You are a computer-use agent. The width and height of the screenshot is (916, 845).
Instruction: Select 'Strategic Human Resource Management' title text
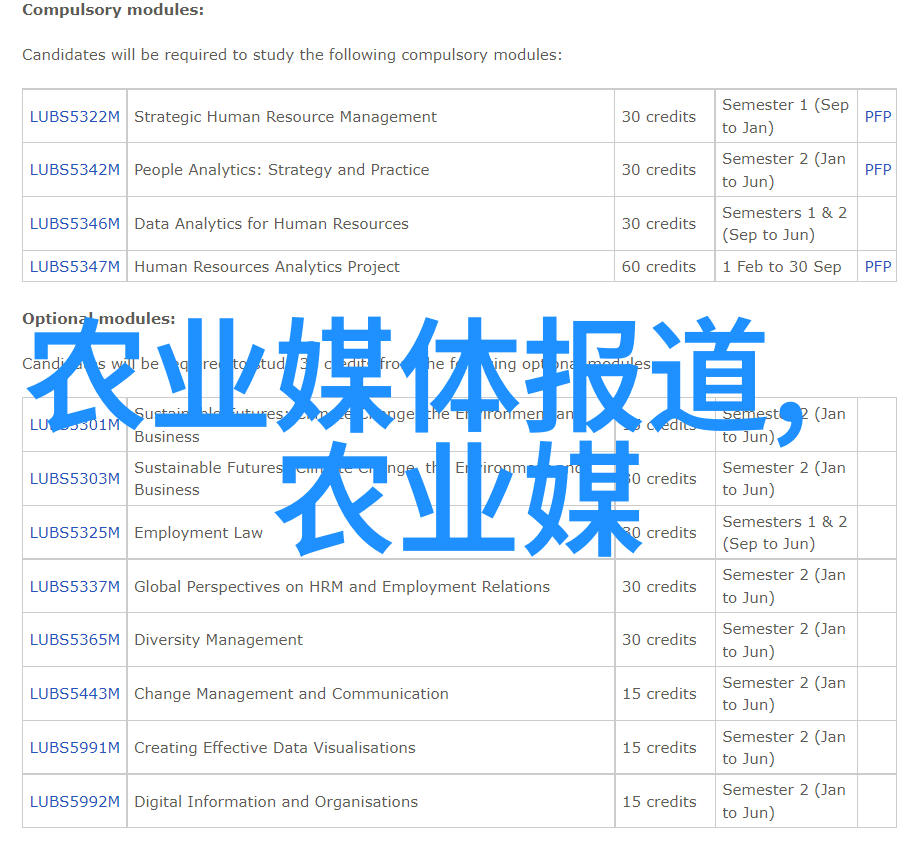coord(285,117)
